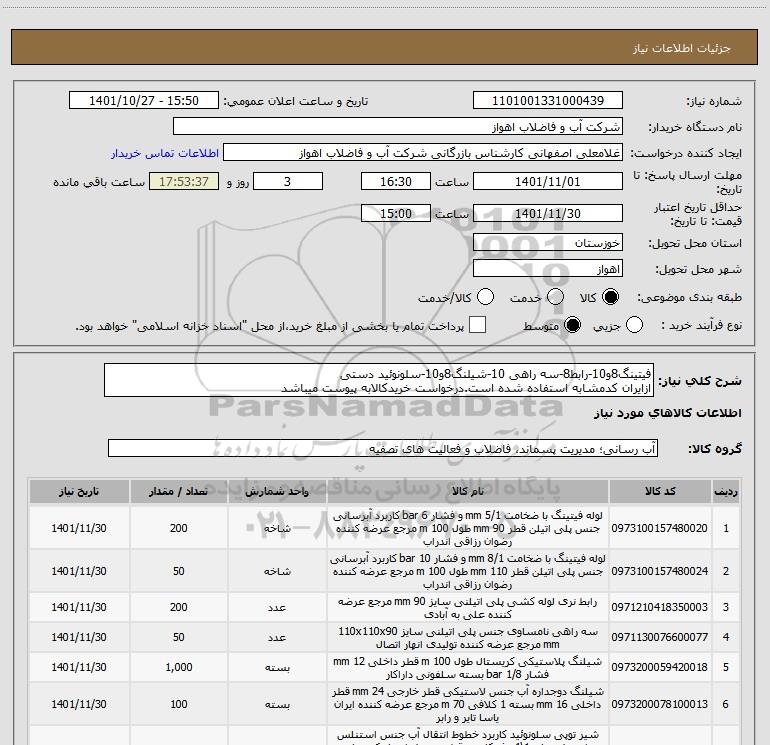
Task: Click the ردیف column header
Action: point(726,491)
